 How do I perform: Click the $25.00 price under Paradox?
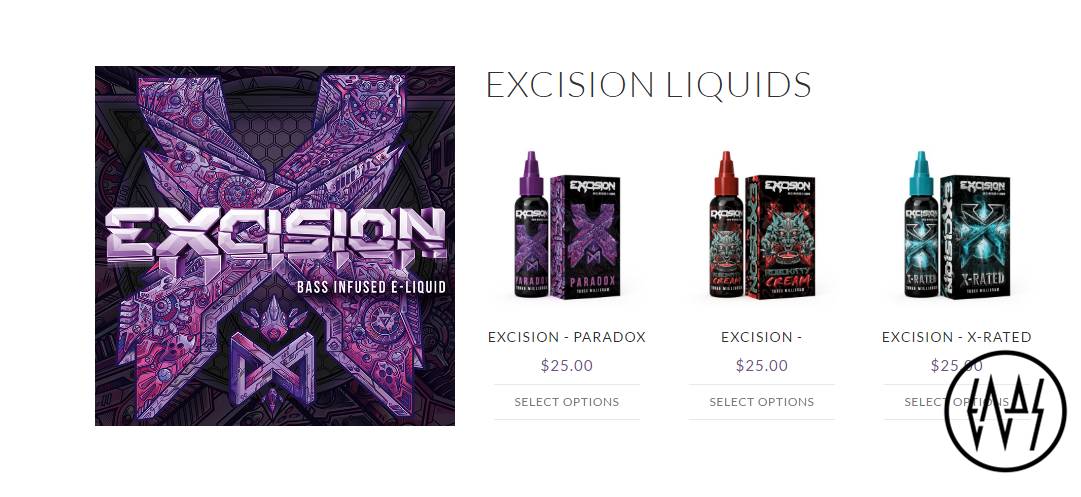(567, 365)
